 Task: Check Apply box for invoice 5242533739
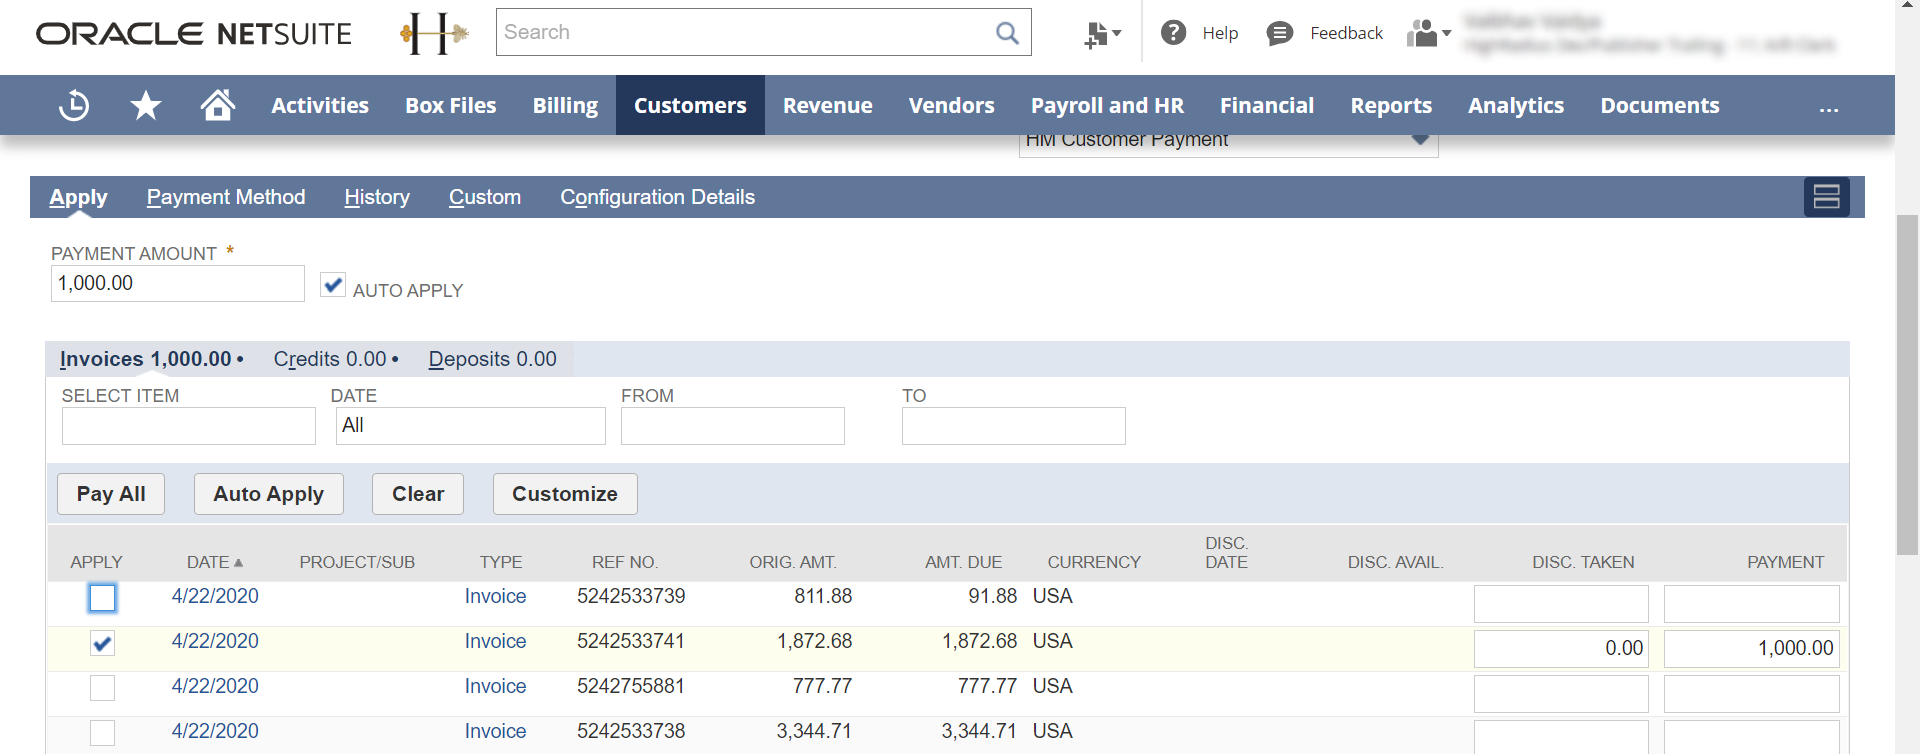click(102, 598)
